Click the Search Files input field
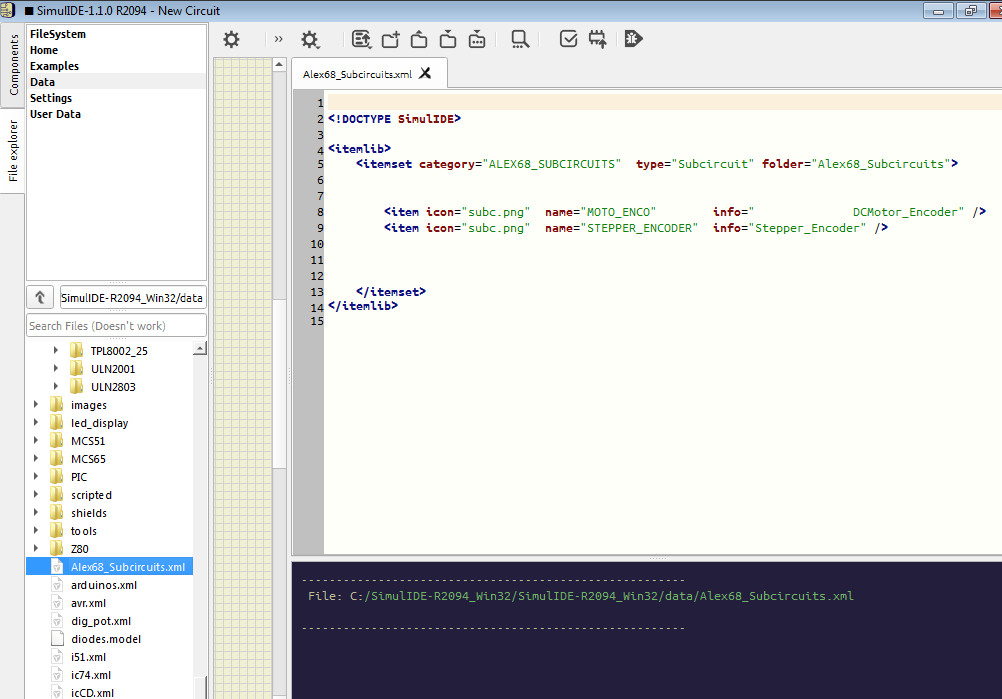This screenshot has width=1002, height=699. pos(116,325)
